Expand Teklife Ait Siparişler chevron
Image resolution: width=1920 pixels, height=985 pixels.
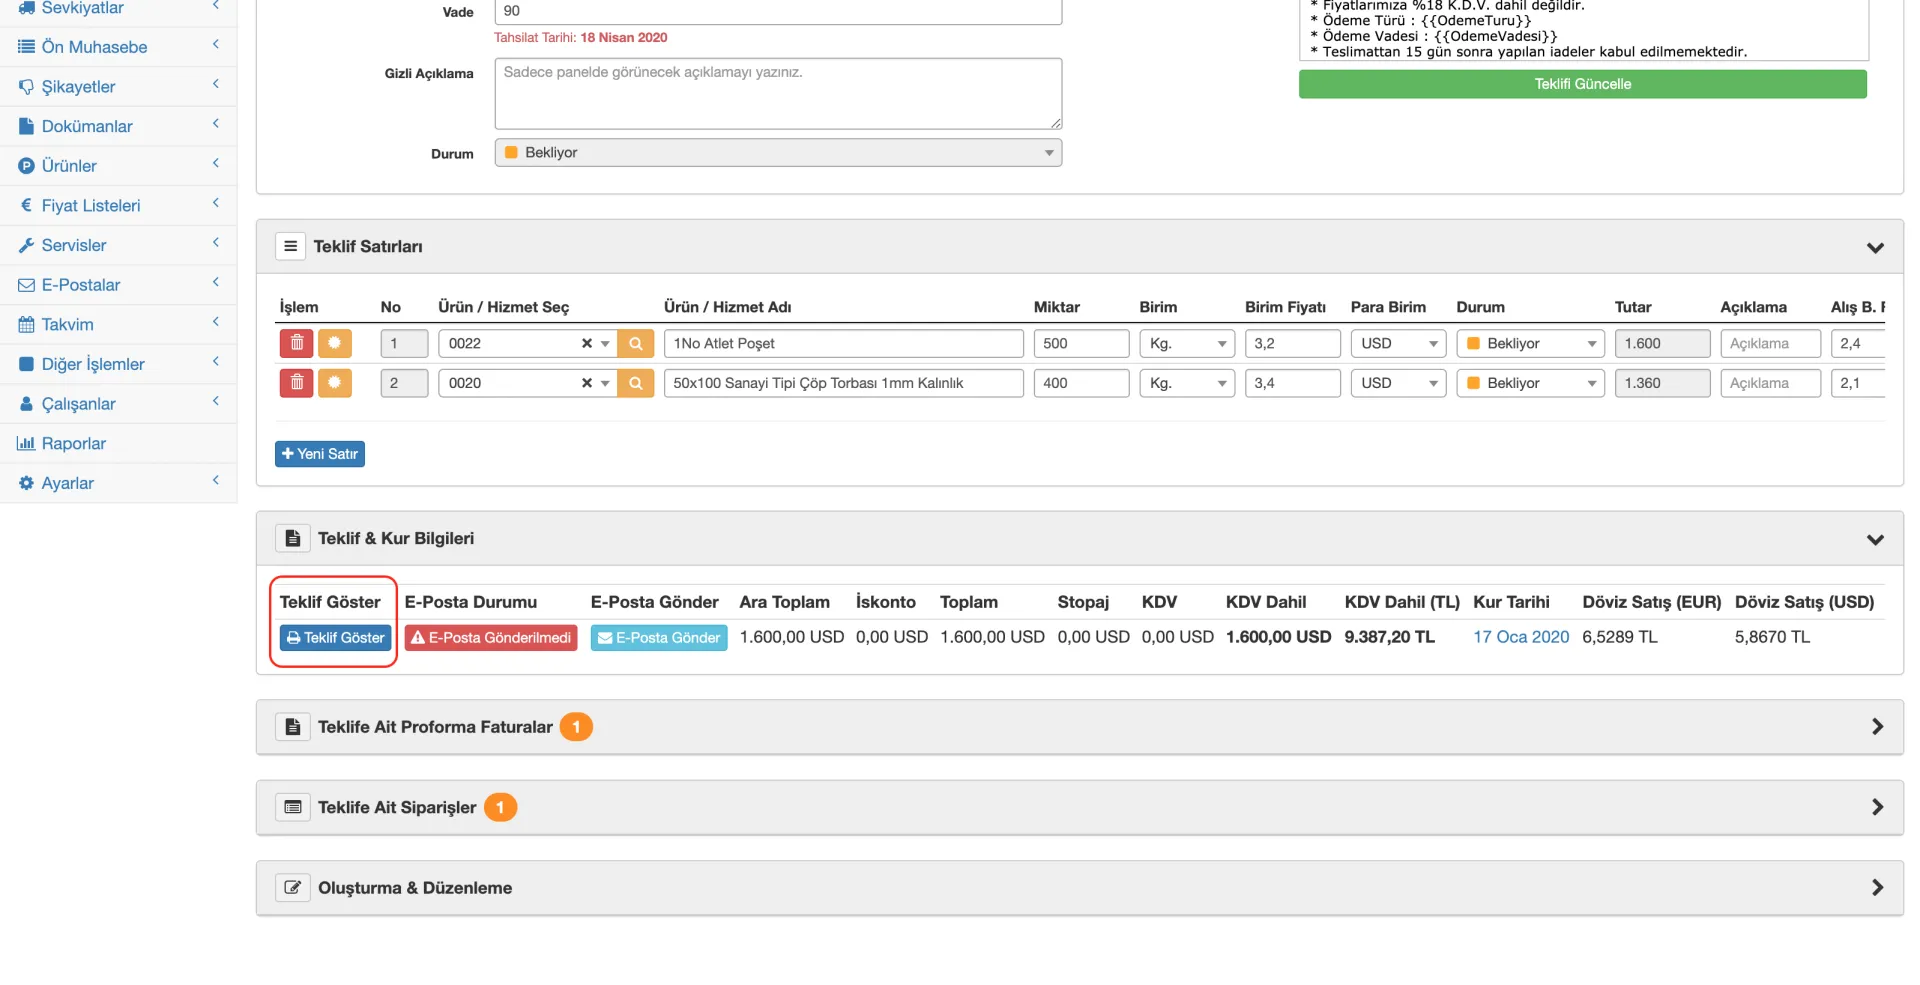[x=1877, y=807]
